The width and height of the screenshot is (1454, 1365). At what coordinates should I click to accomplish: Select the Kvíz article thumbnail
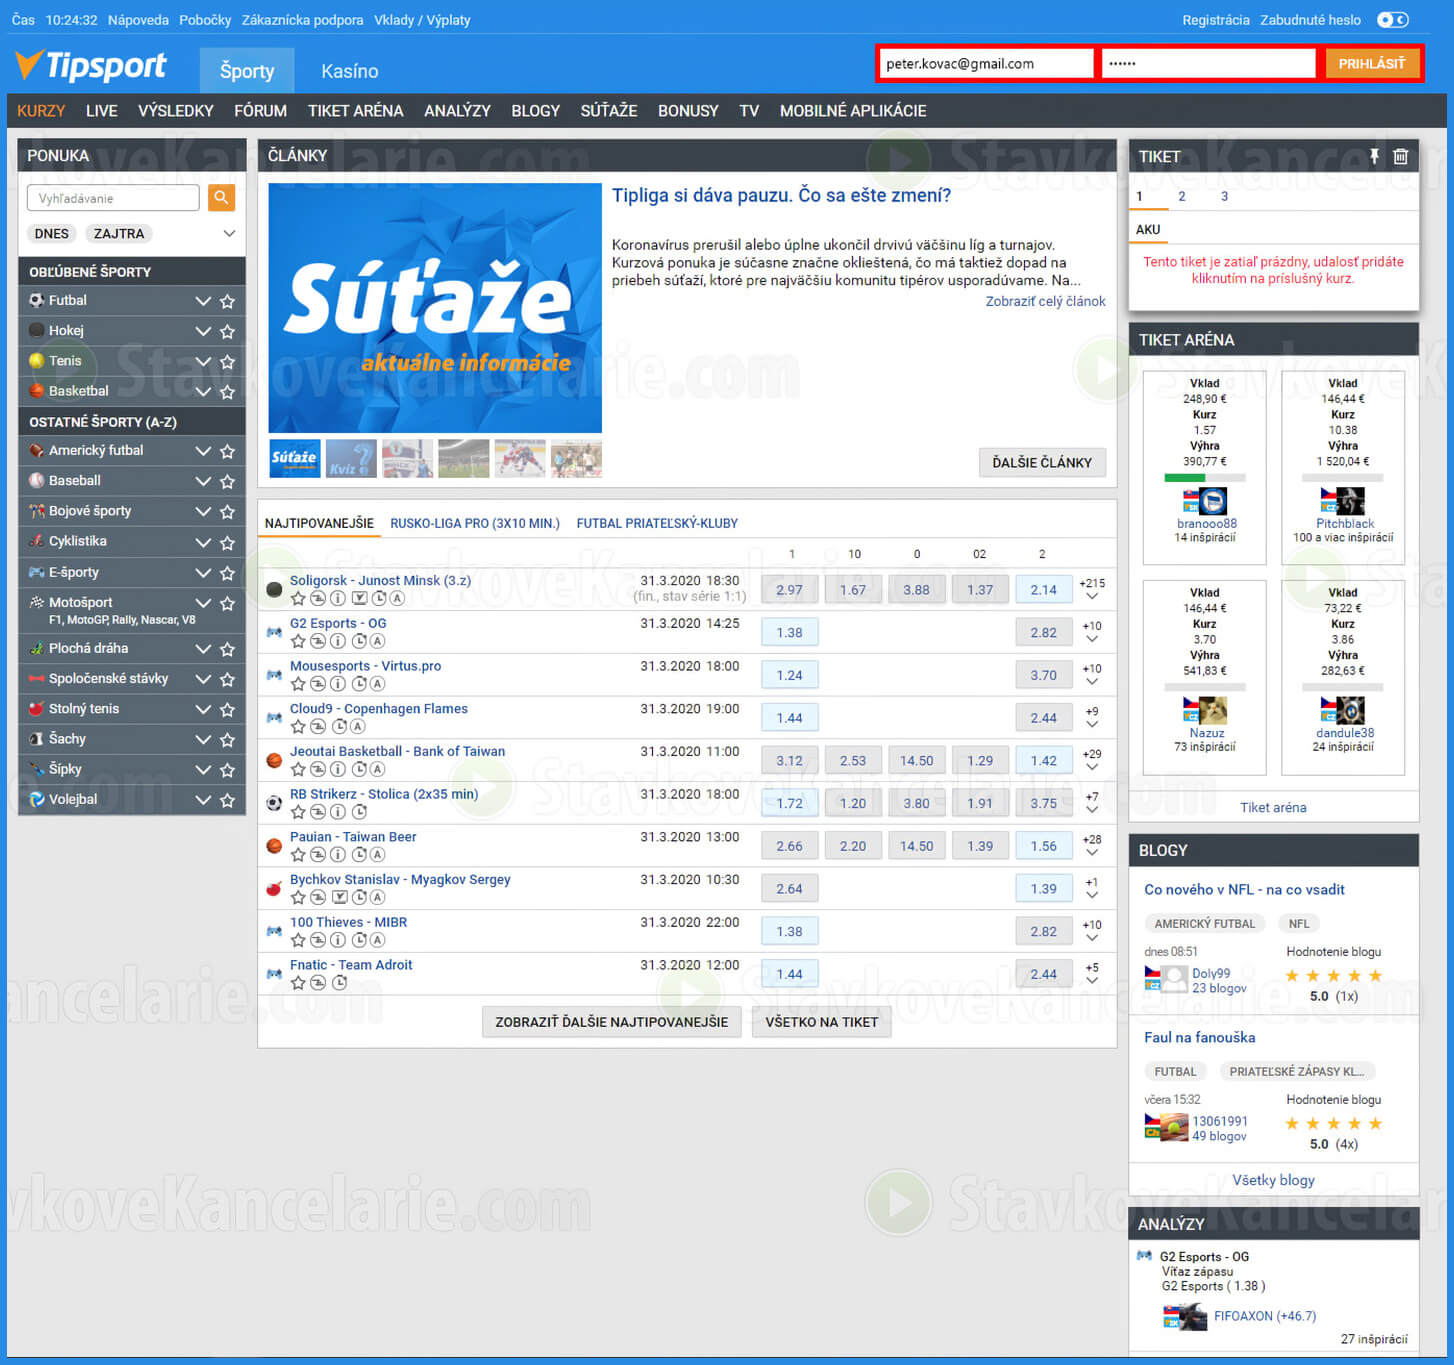tap(351, 458)
